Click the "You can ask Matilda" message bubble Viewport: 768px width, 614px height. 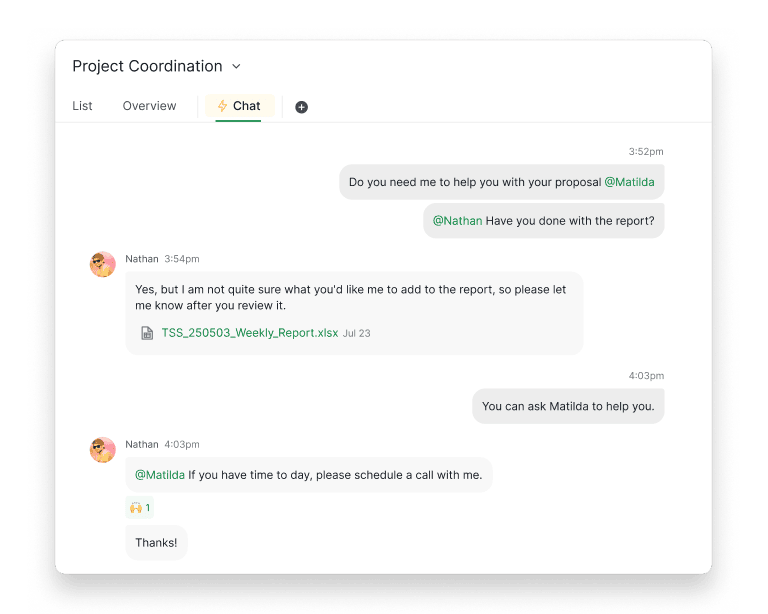click(x=567, y=406)
